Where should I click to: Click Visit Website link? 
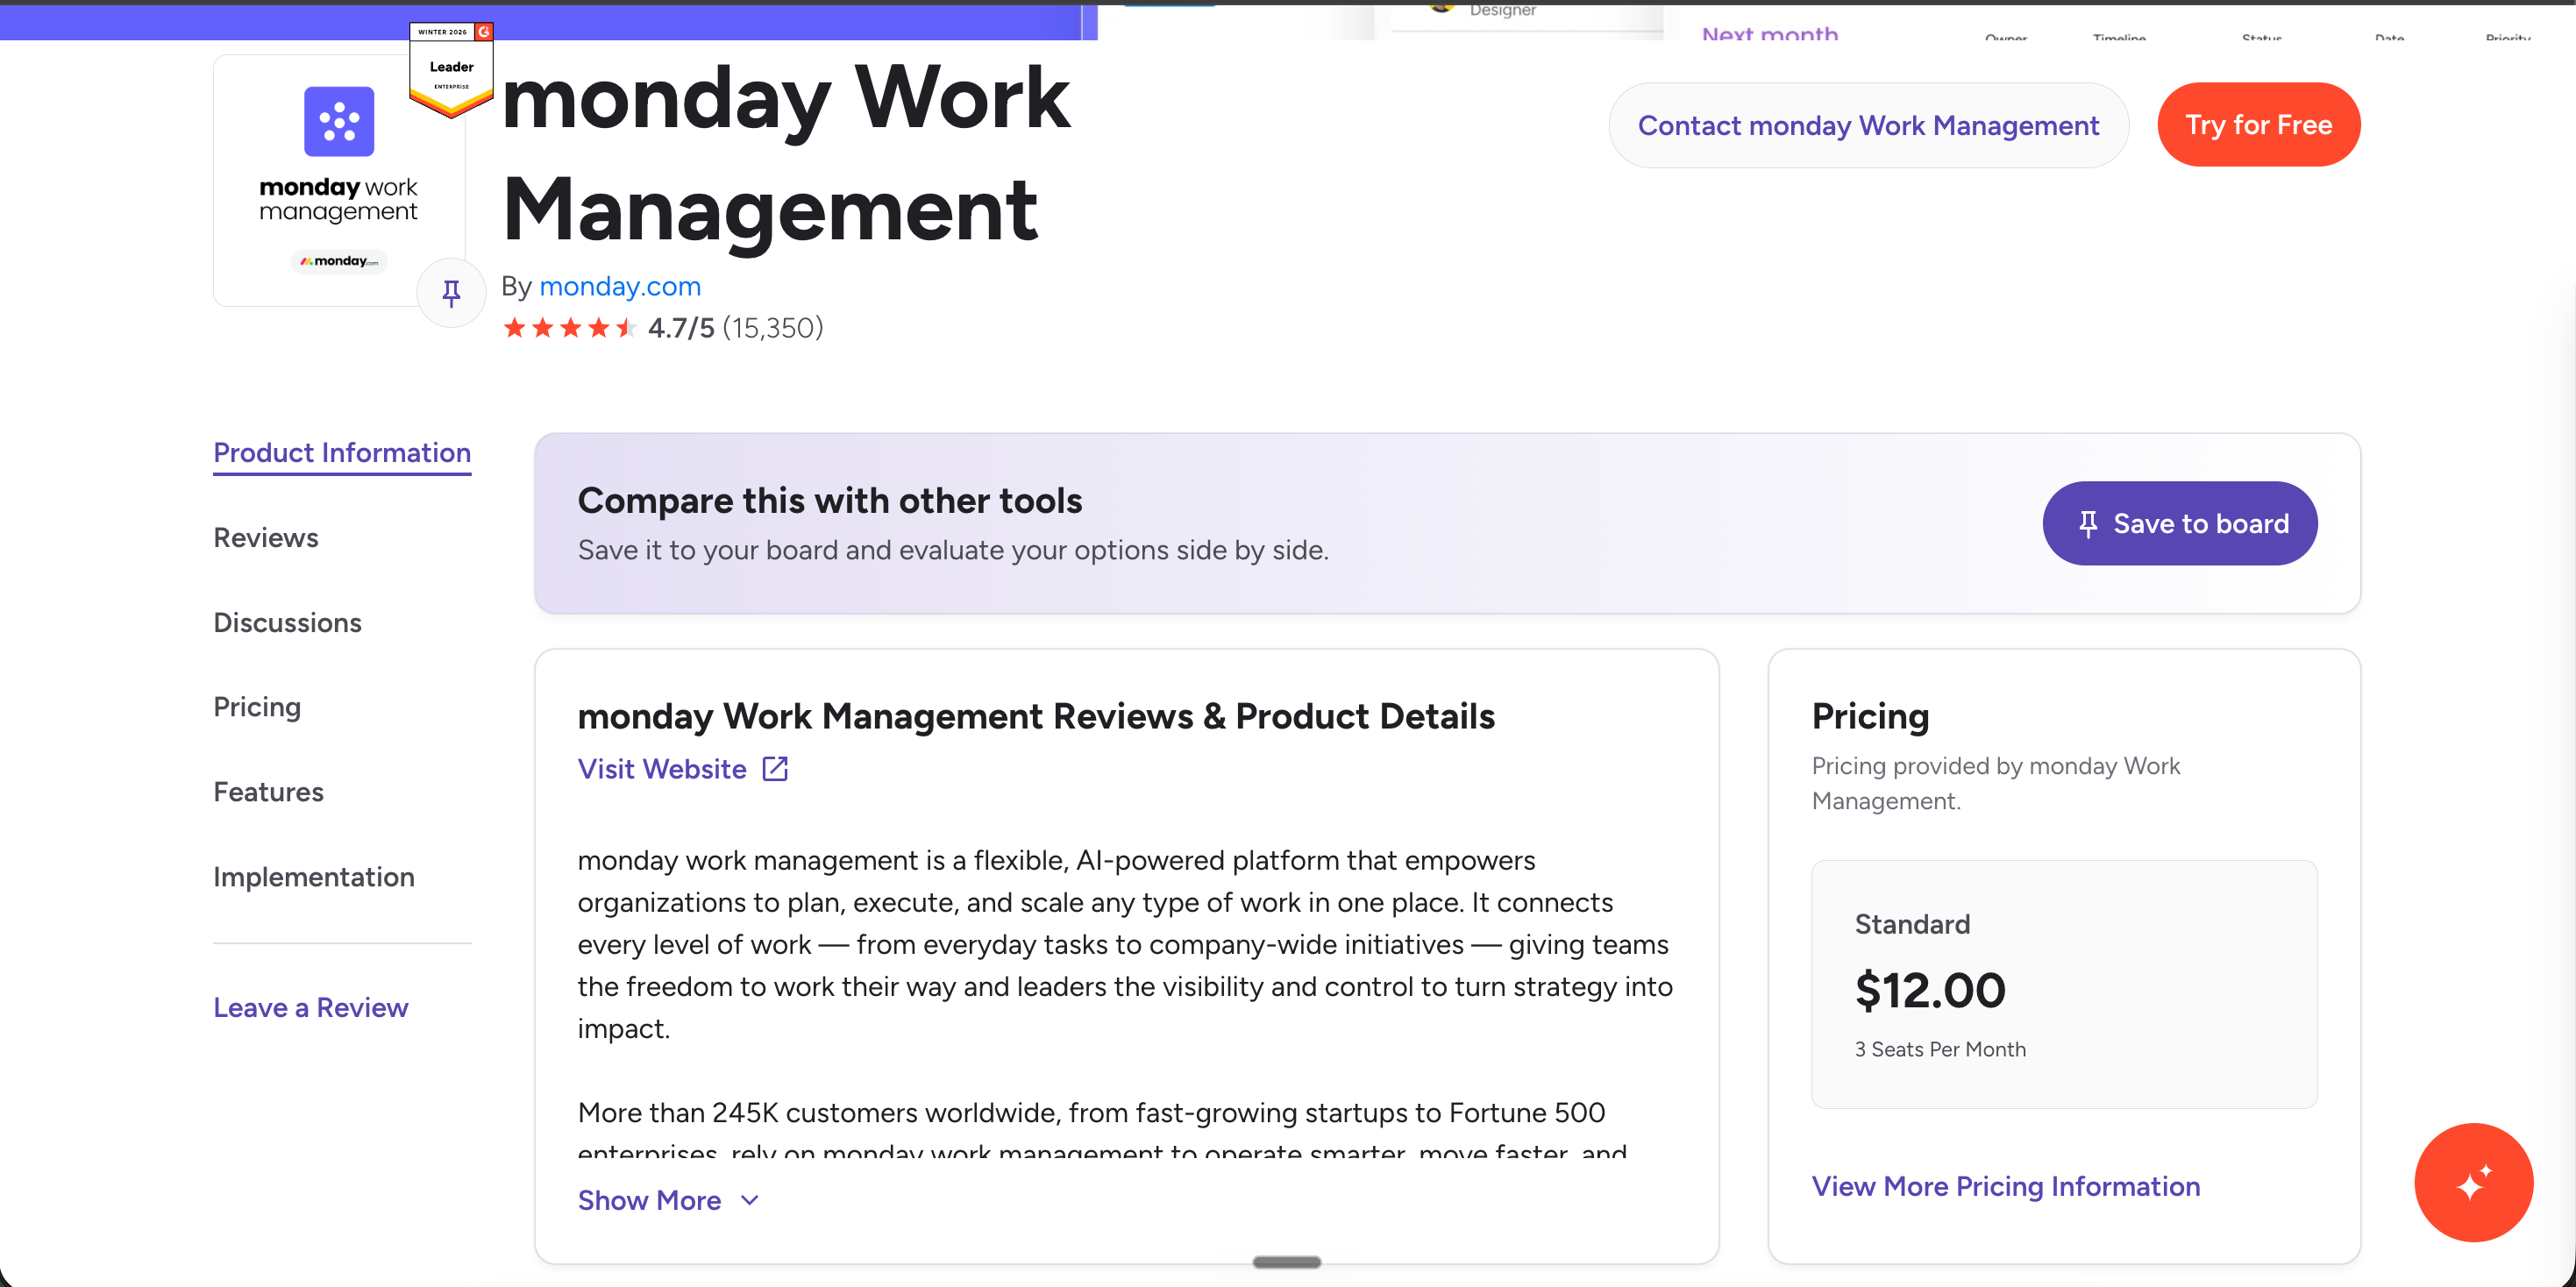coord(662,769)
